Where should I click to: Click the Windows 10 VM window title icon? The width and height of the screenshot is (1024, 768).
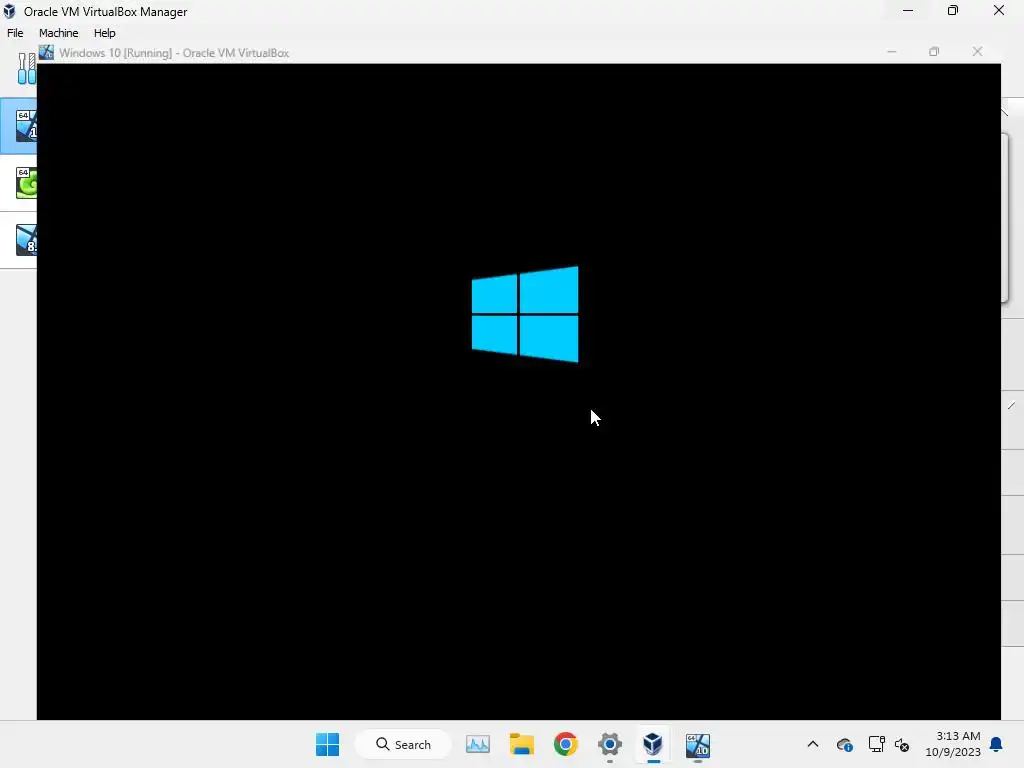46,52
